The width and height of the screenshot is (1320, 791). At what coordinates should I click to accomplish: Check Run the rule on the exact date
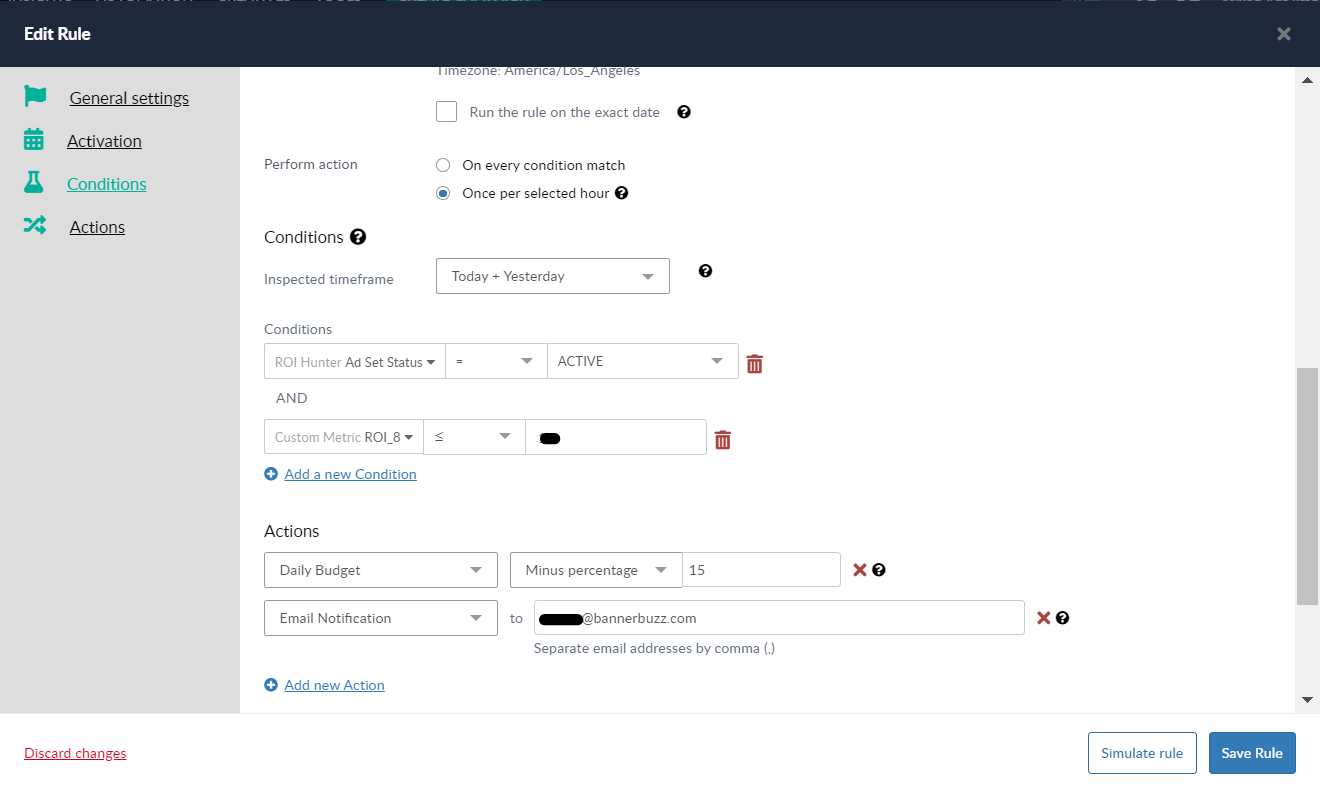(447, 112)
